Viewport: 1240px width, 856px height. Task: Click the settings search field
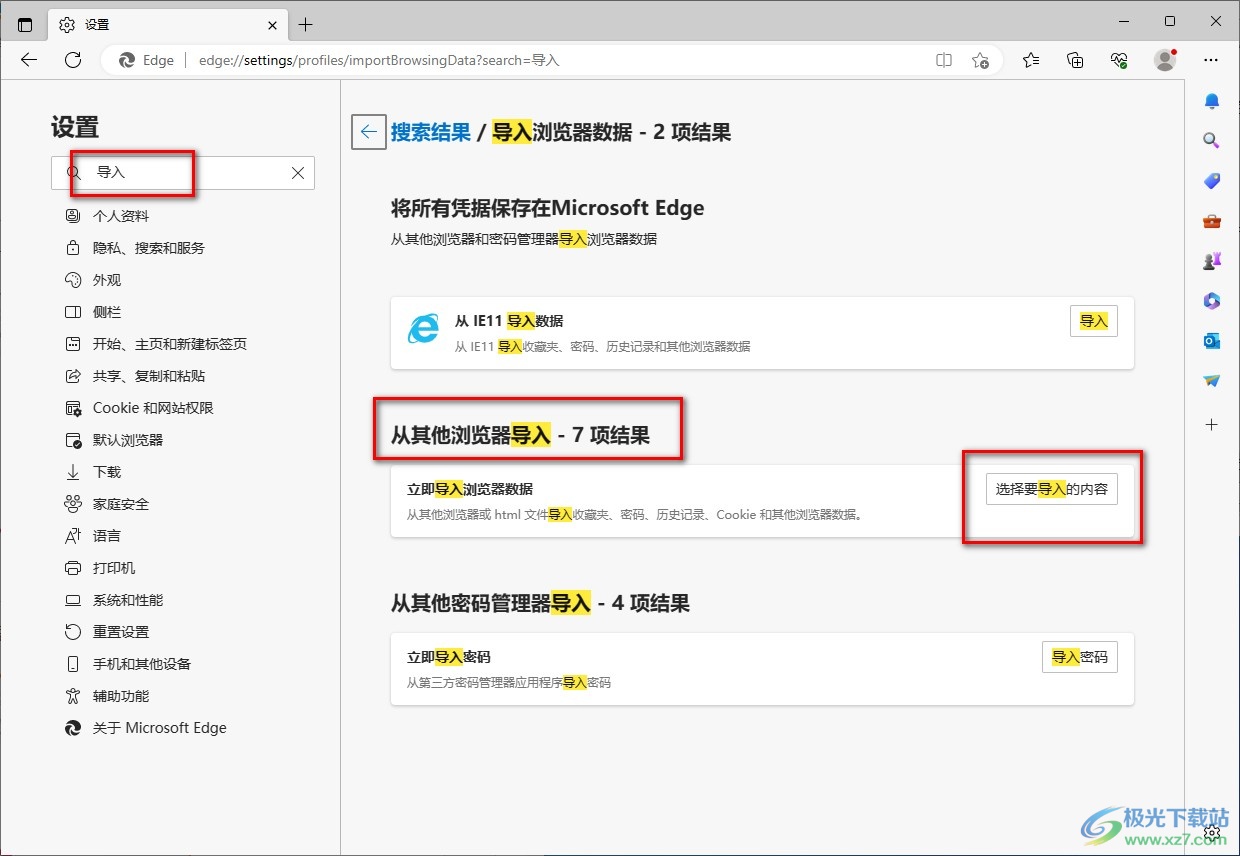[x=183, y=173]
